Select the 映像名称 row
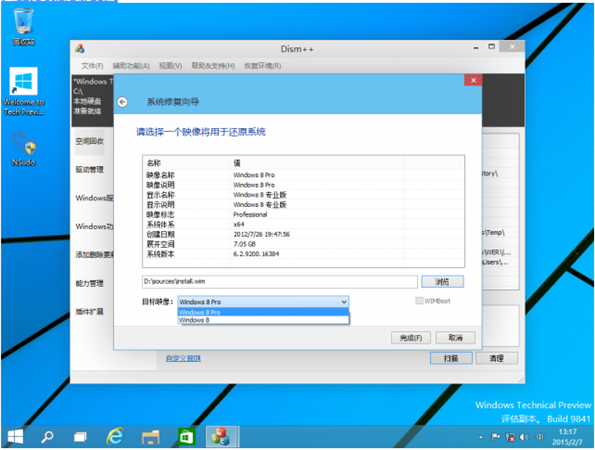The width and height of the screenshot is (595, 450). (x=303, y=175)
